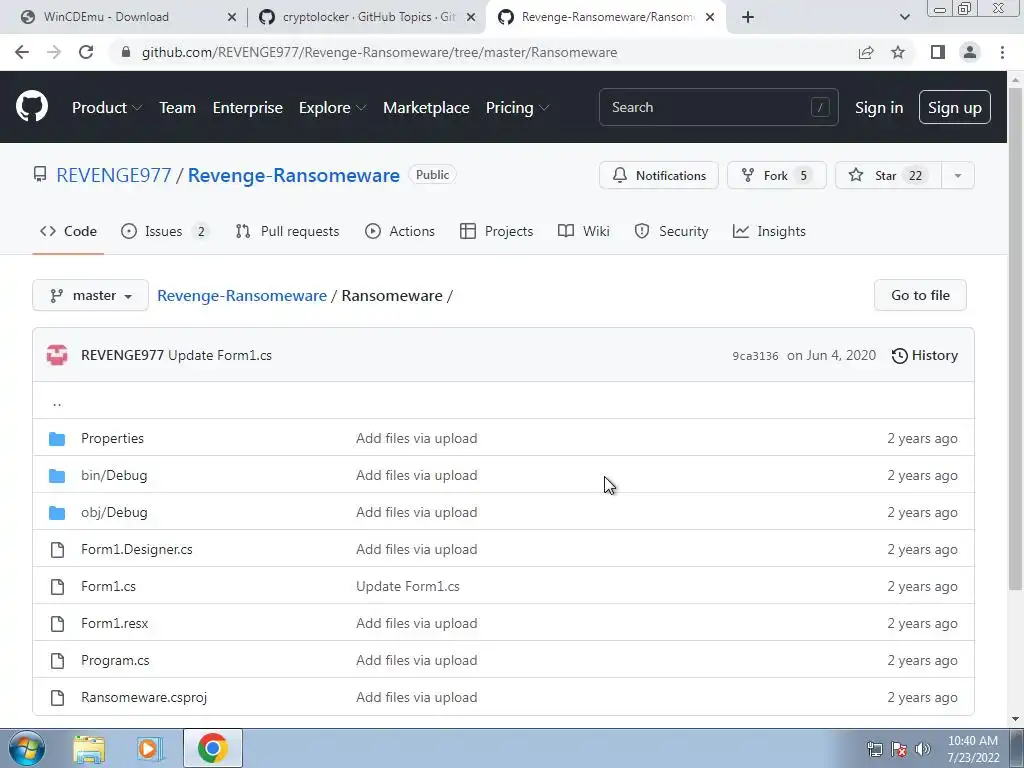Star the repository with the Star button
This screenshot has width=1024, height=768.
(x=888, y=175)
